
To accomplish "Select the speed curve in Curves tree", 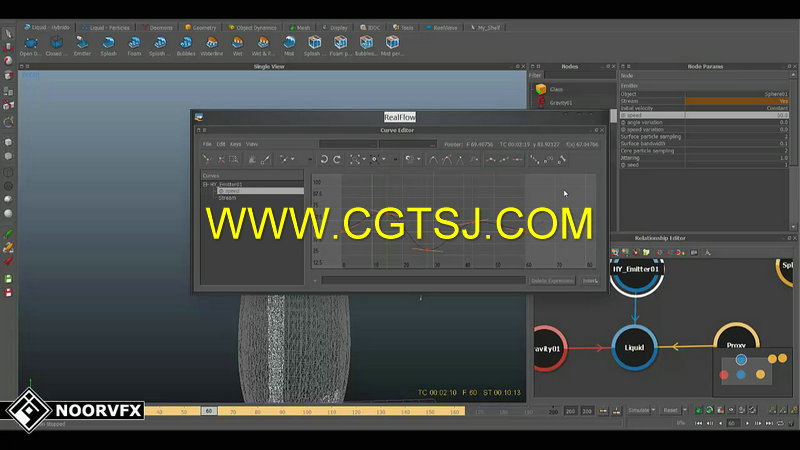I will tap(260, 191).
